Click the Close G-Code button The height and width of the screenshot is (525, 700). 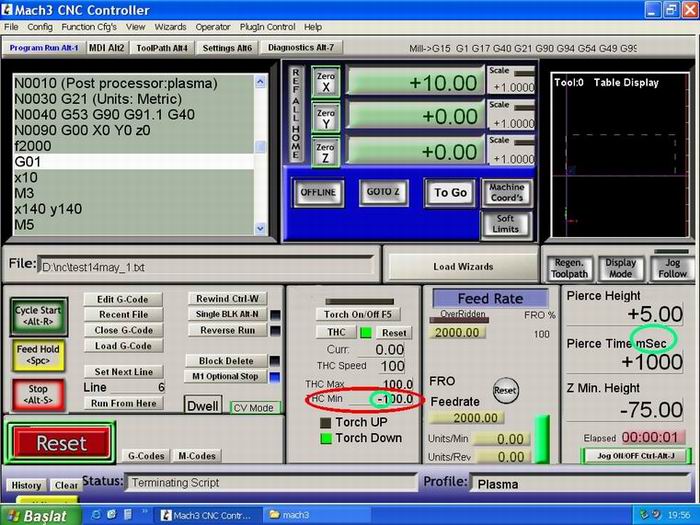(123, 330)
